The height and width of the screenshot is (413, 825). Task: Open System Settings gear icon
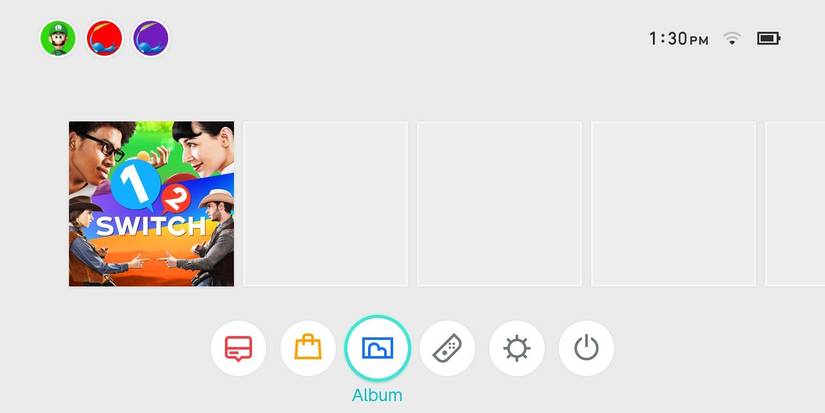coord(517,348)
